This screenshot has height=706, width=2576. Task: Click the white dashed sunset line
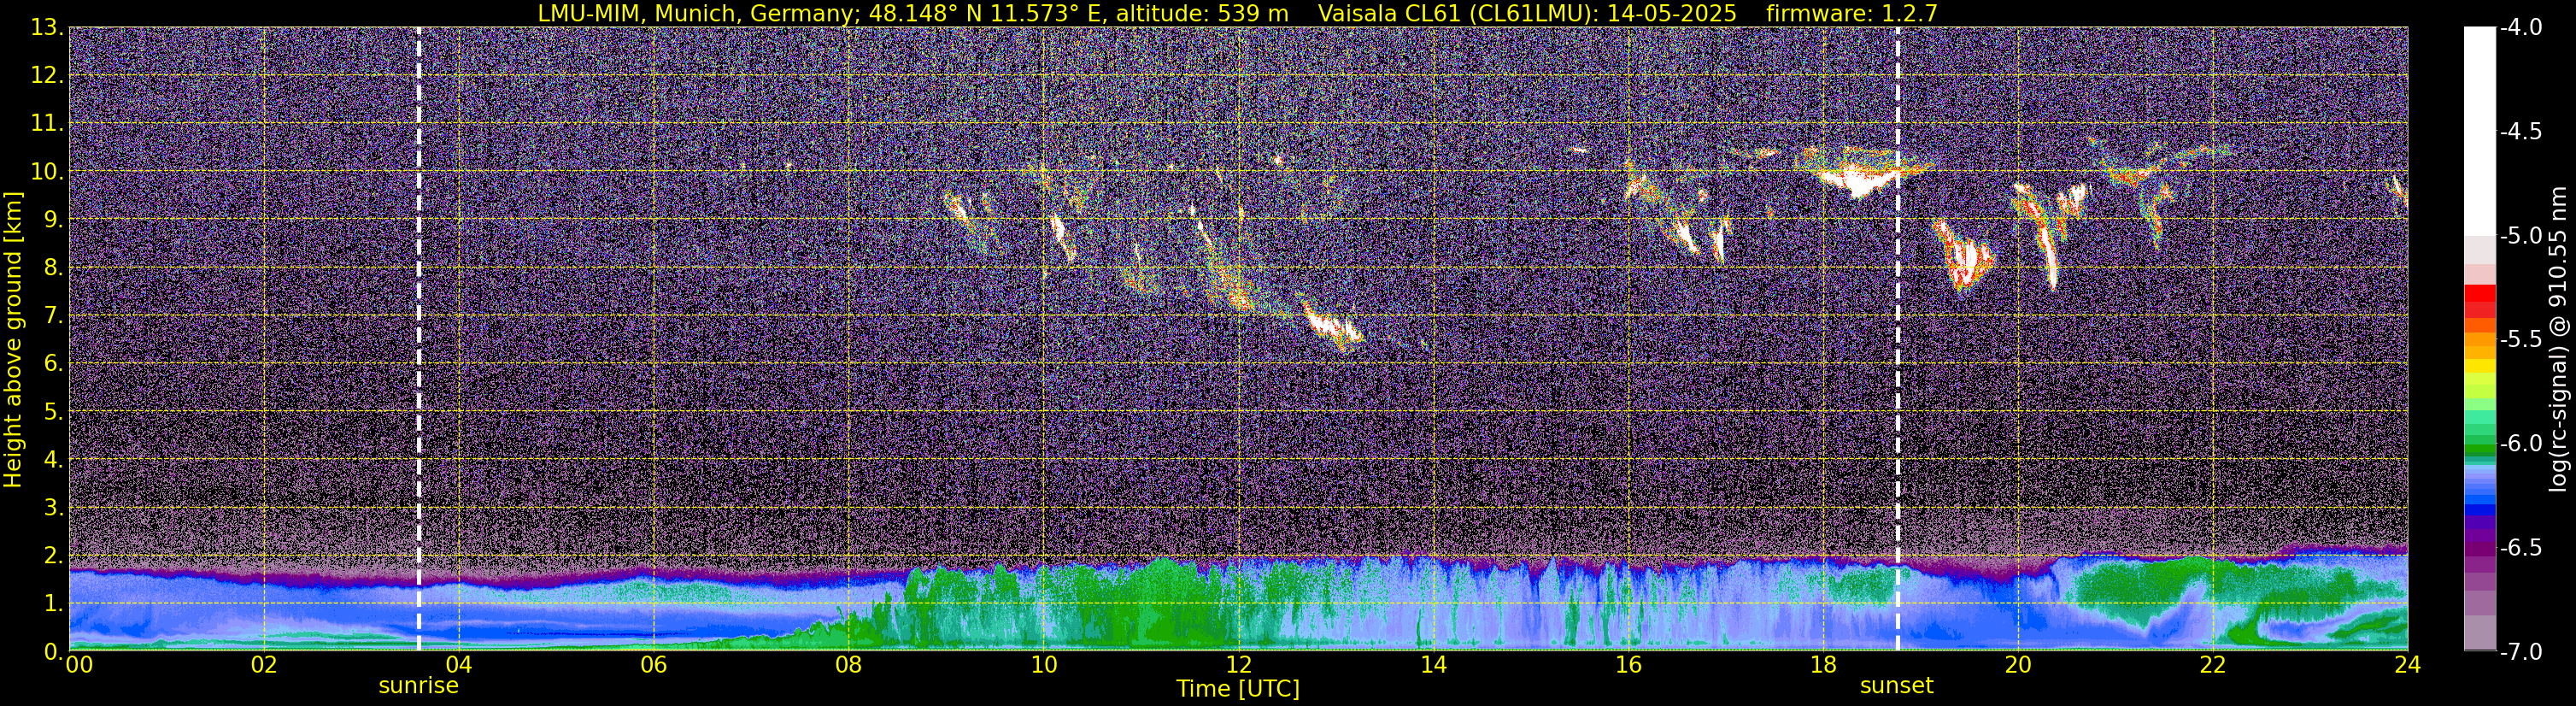(x=1897, y=339)
